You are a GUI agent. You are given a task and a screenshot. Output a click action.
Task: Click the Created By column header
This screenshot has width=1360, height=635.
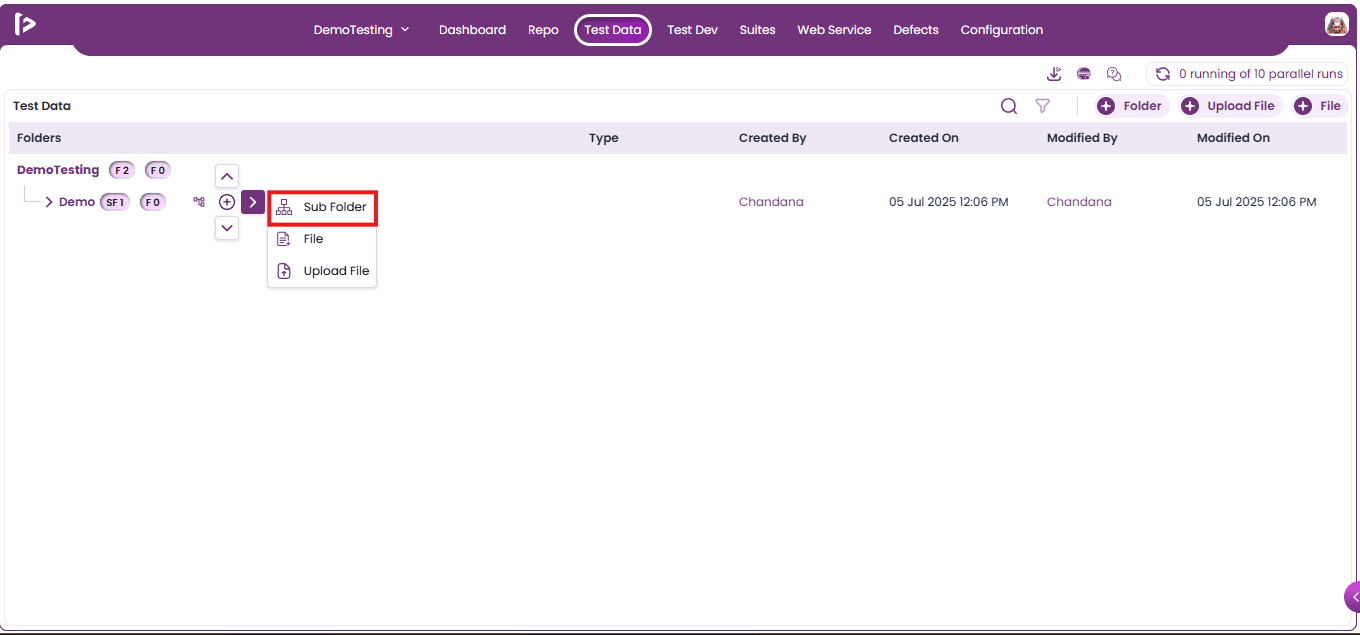click(x=773, y=138)
